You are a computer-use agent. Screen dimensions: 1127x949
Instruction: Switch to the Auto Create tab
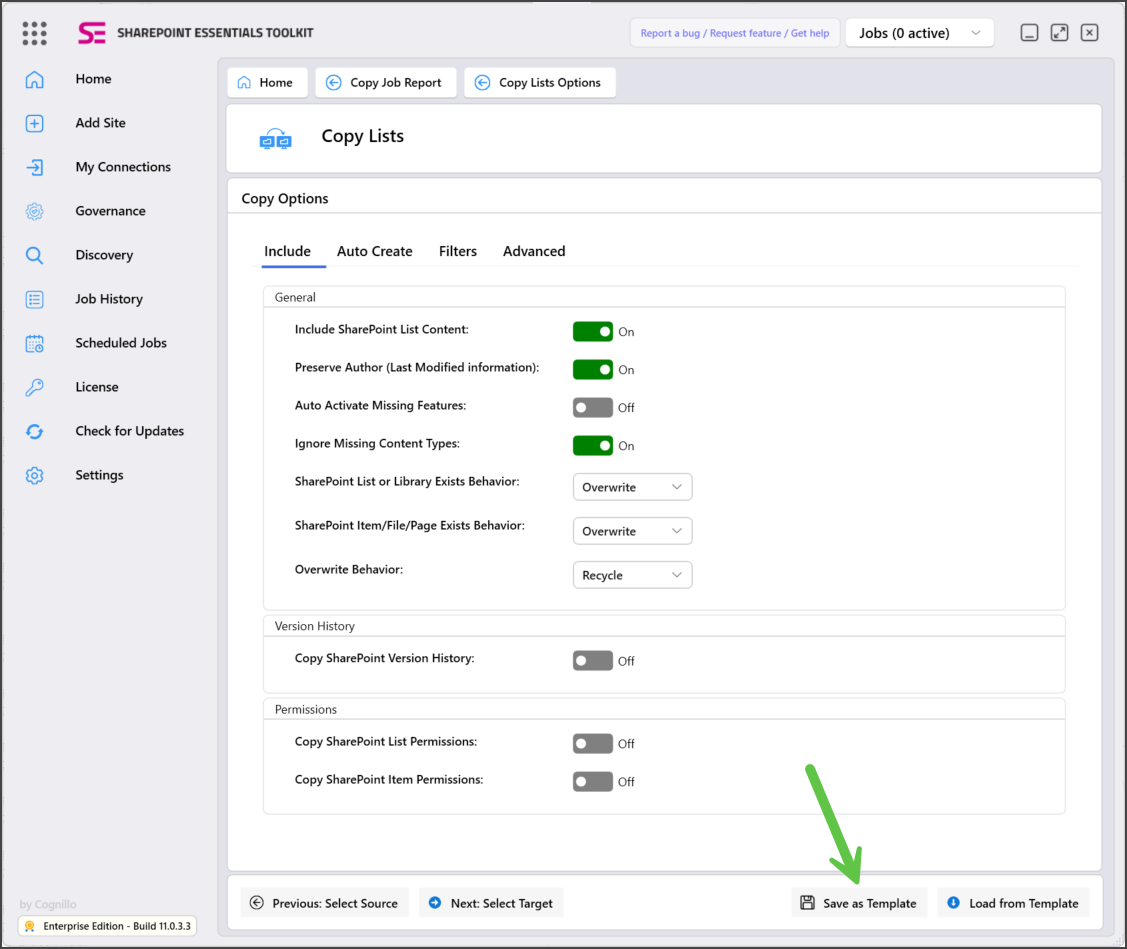tap(374, 251)
